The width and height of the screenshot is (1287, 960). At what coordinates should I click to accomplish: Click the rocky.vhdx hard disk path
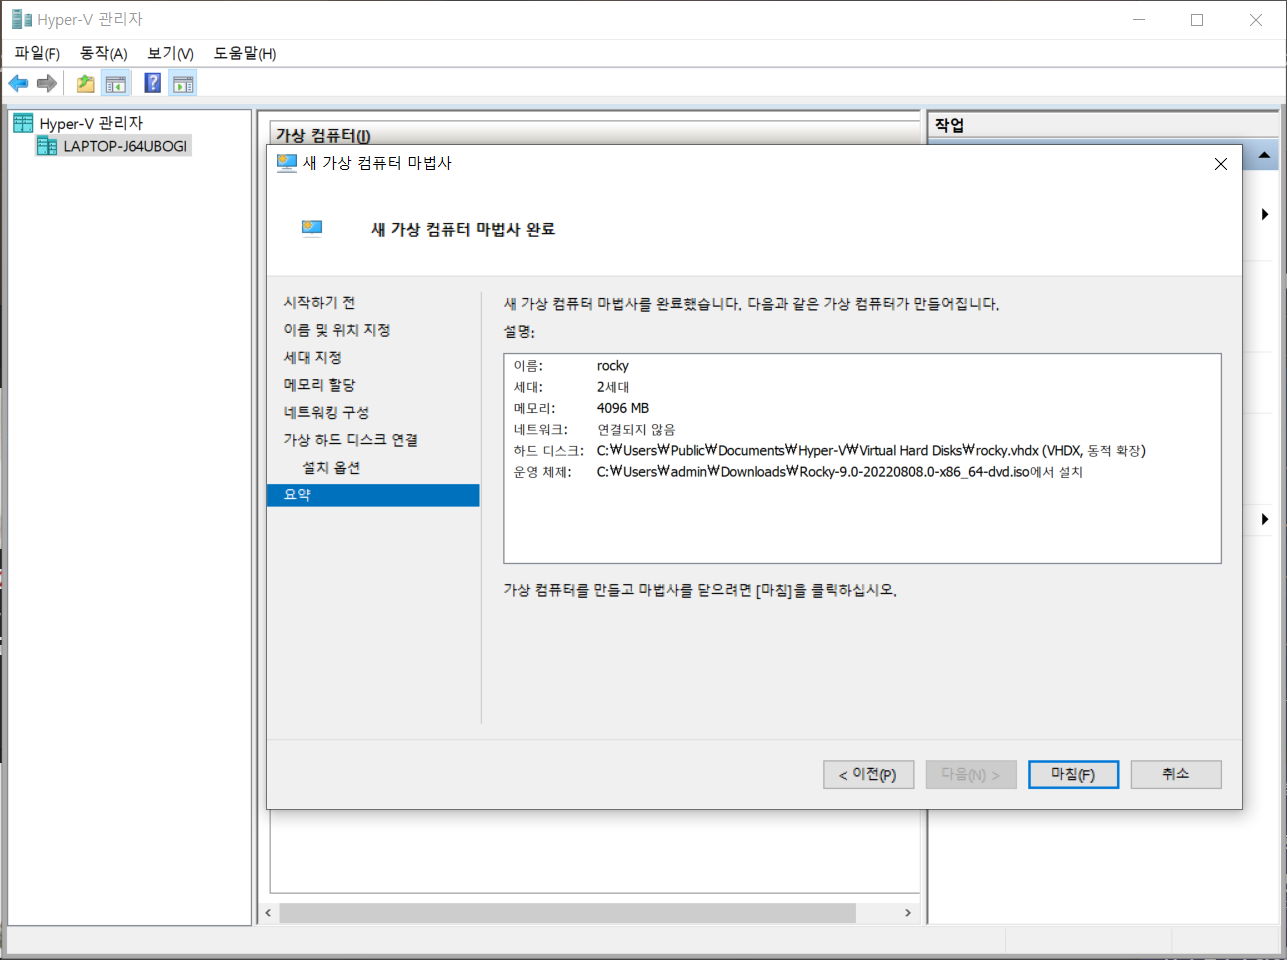pyautogui.click(x=871, y=451)
